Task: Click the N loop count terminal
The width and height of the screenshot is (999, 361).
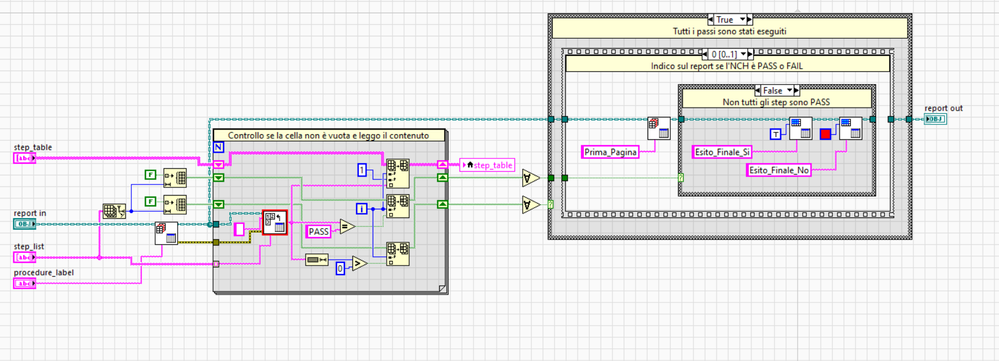Action: tap(219, 148)
